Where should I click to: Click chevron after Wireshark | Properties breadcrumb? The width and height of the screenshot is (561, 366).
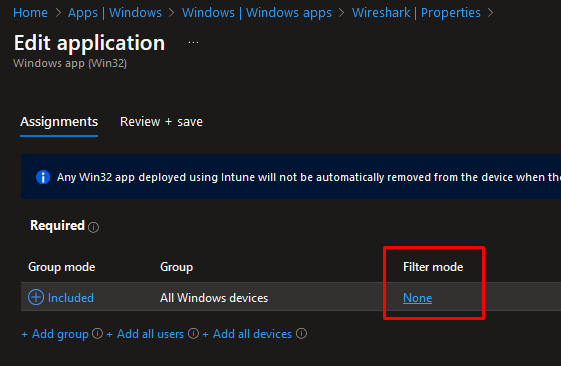pyautogui.click(x=491, y=13)
